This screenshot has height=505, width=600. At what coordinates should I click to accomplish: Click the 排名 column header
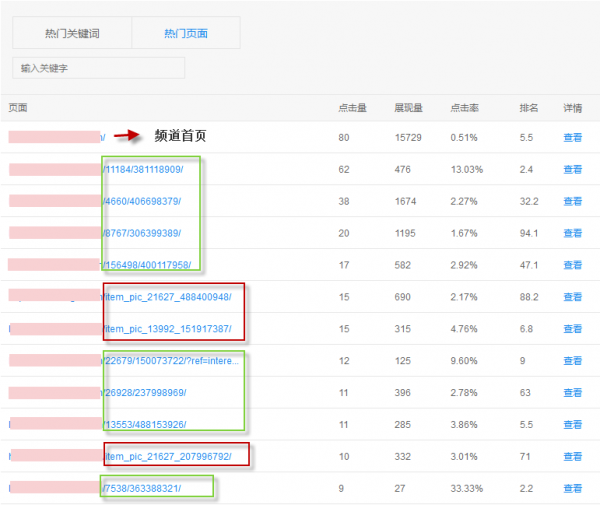529,107
